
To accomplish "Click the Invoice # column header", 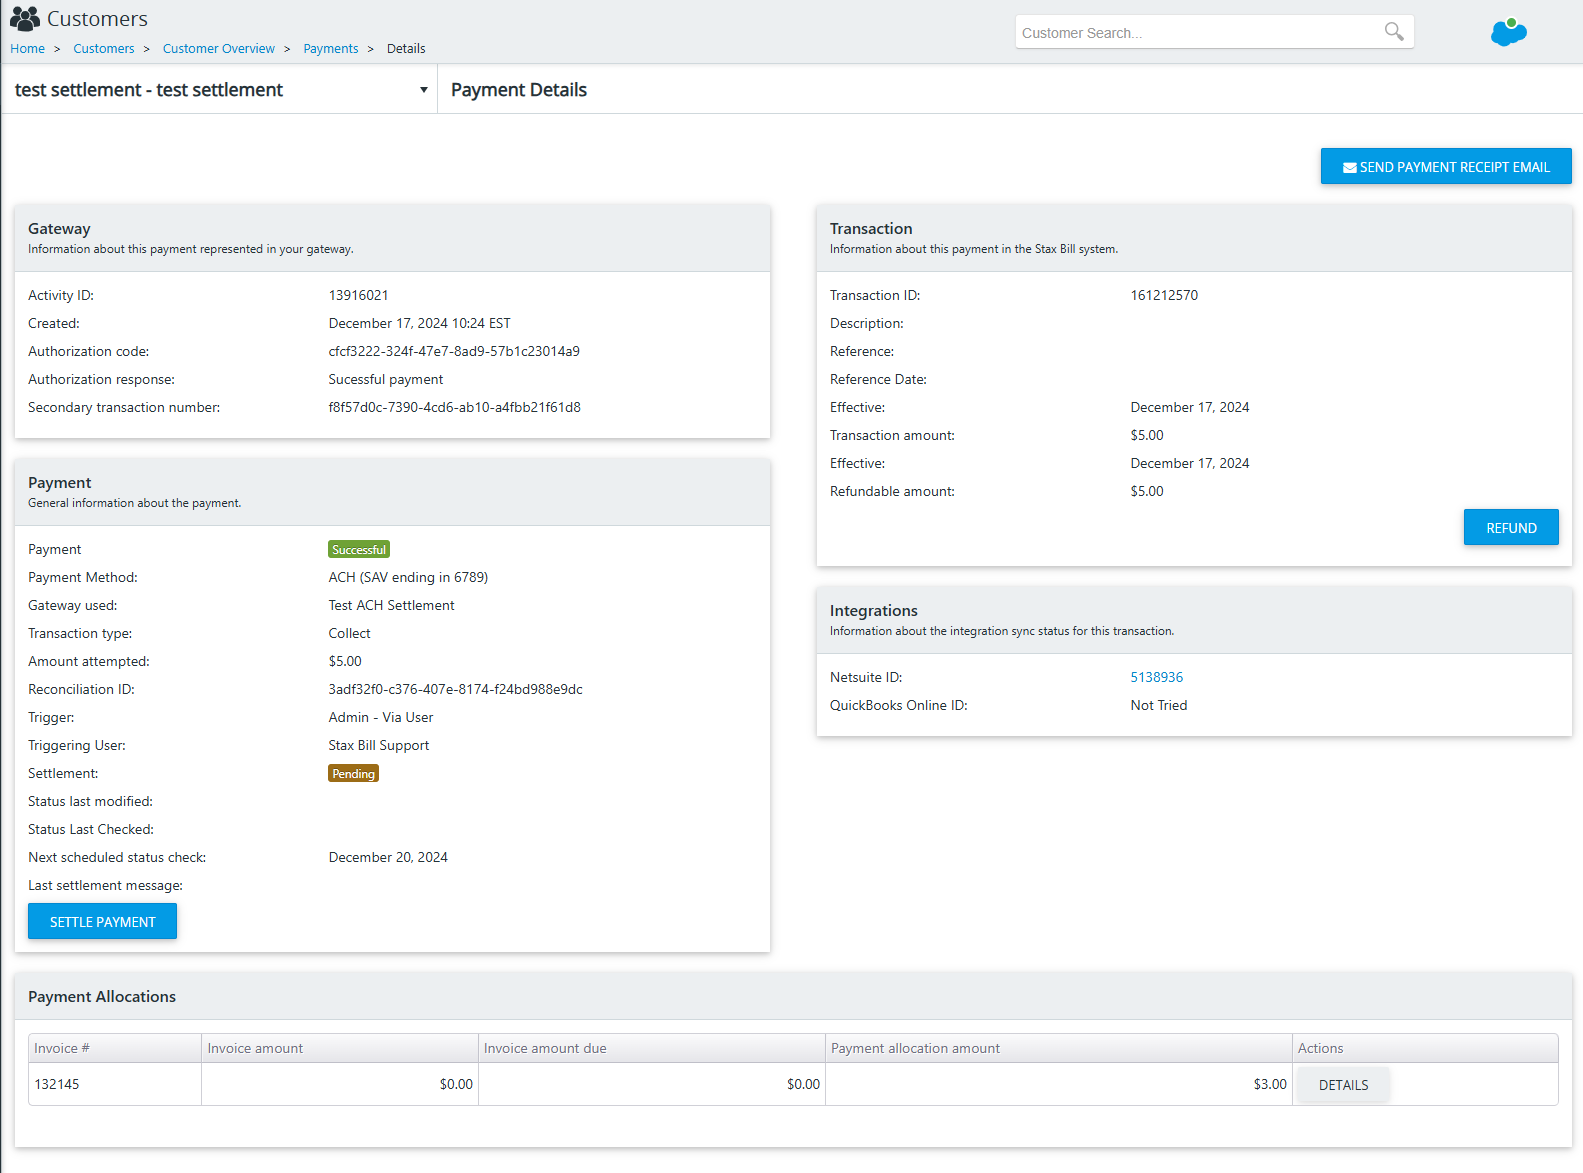I will [x=115, y=1048].
